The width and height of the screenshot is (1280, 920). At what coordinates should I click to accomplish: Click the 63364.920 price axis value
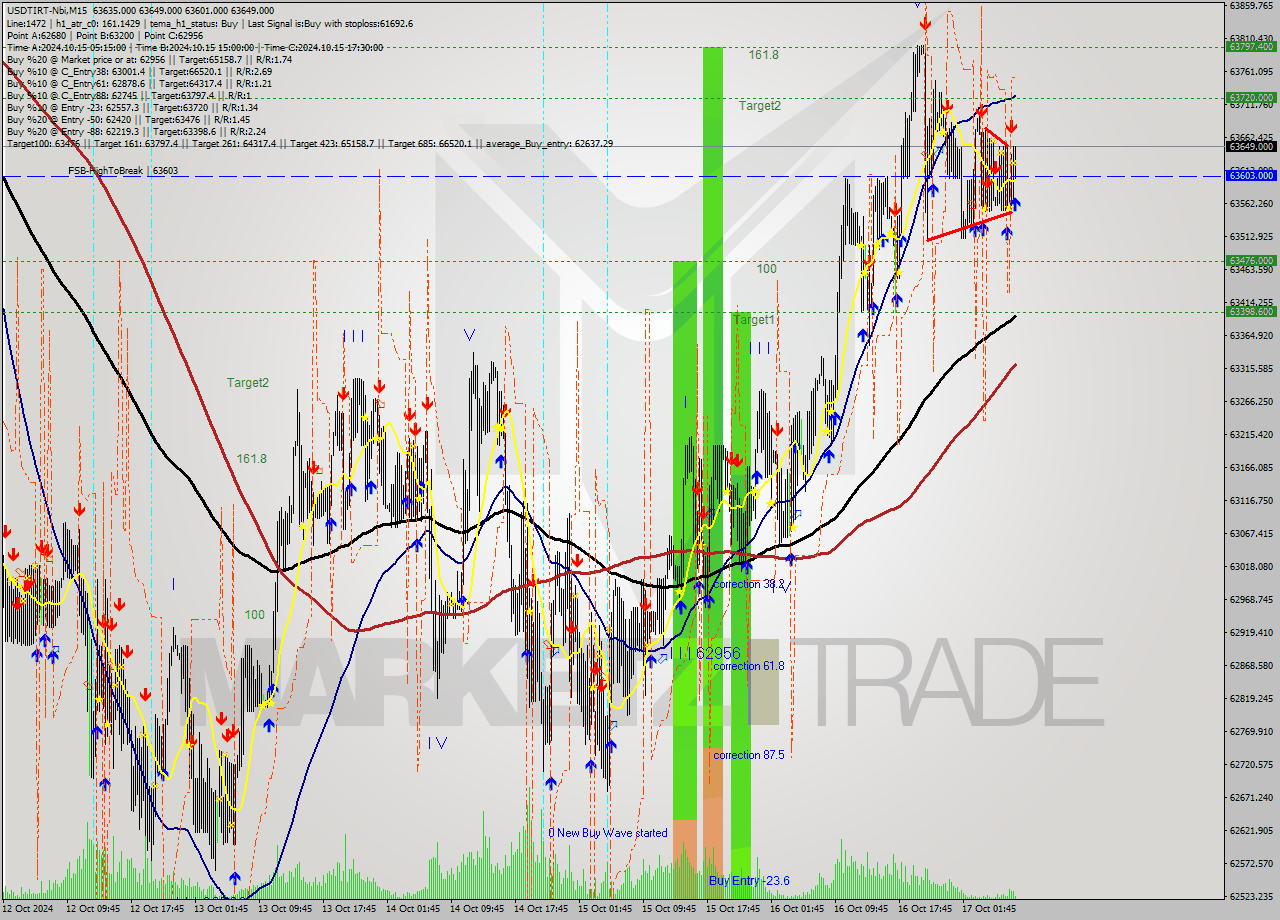tap(1250, 335)
